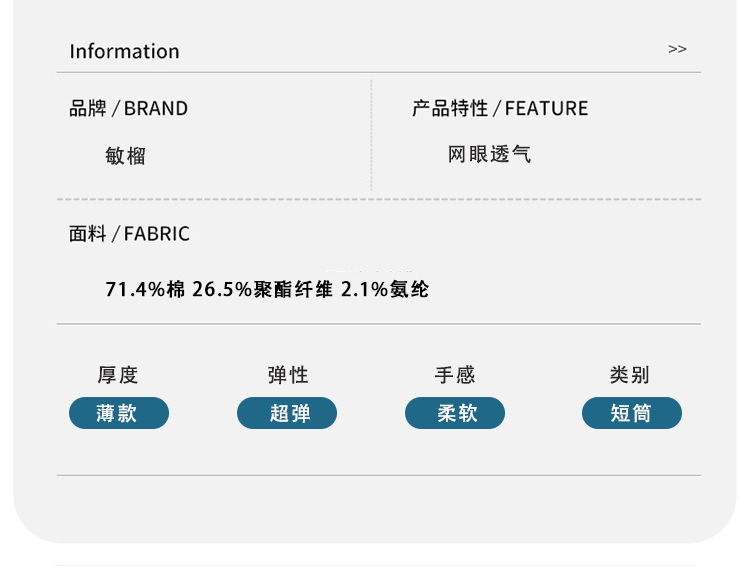Viewport: 750px width, 570px height.
Task: Click the double-arrow expander beside Information
Action: (677, 49)
